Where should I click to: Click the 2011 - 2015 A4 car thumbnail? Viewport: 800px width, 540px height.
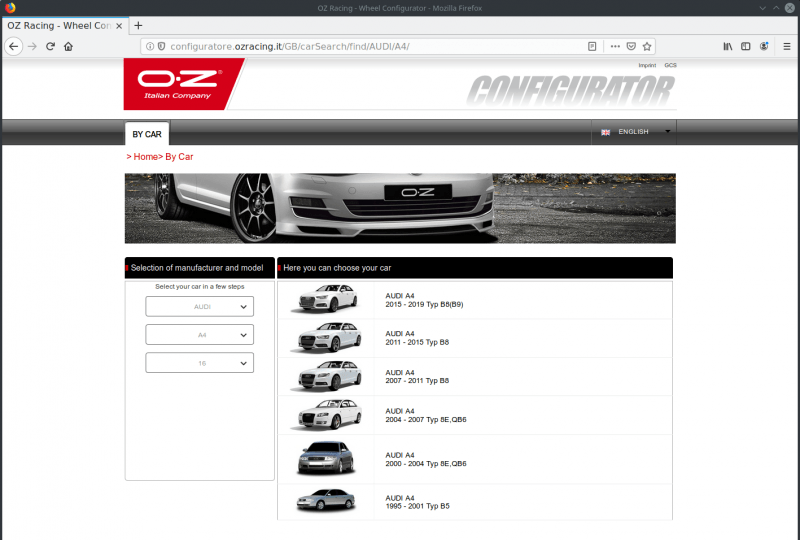coord(327,337)
